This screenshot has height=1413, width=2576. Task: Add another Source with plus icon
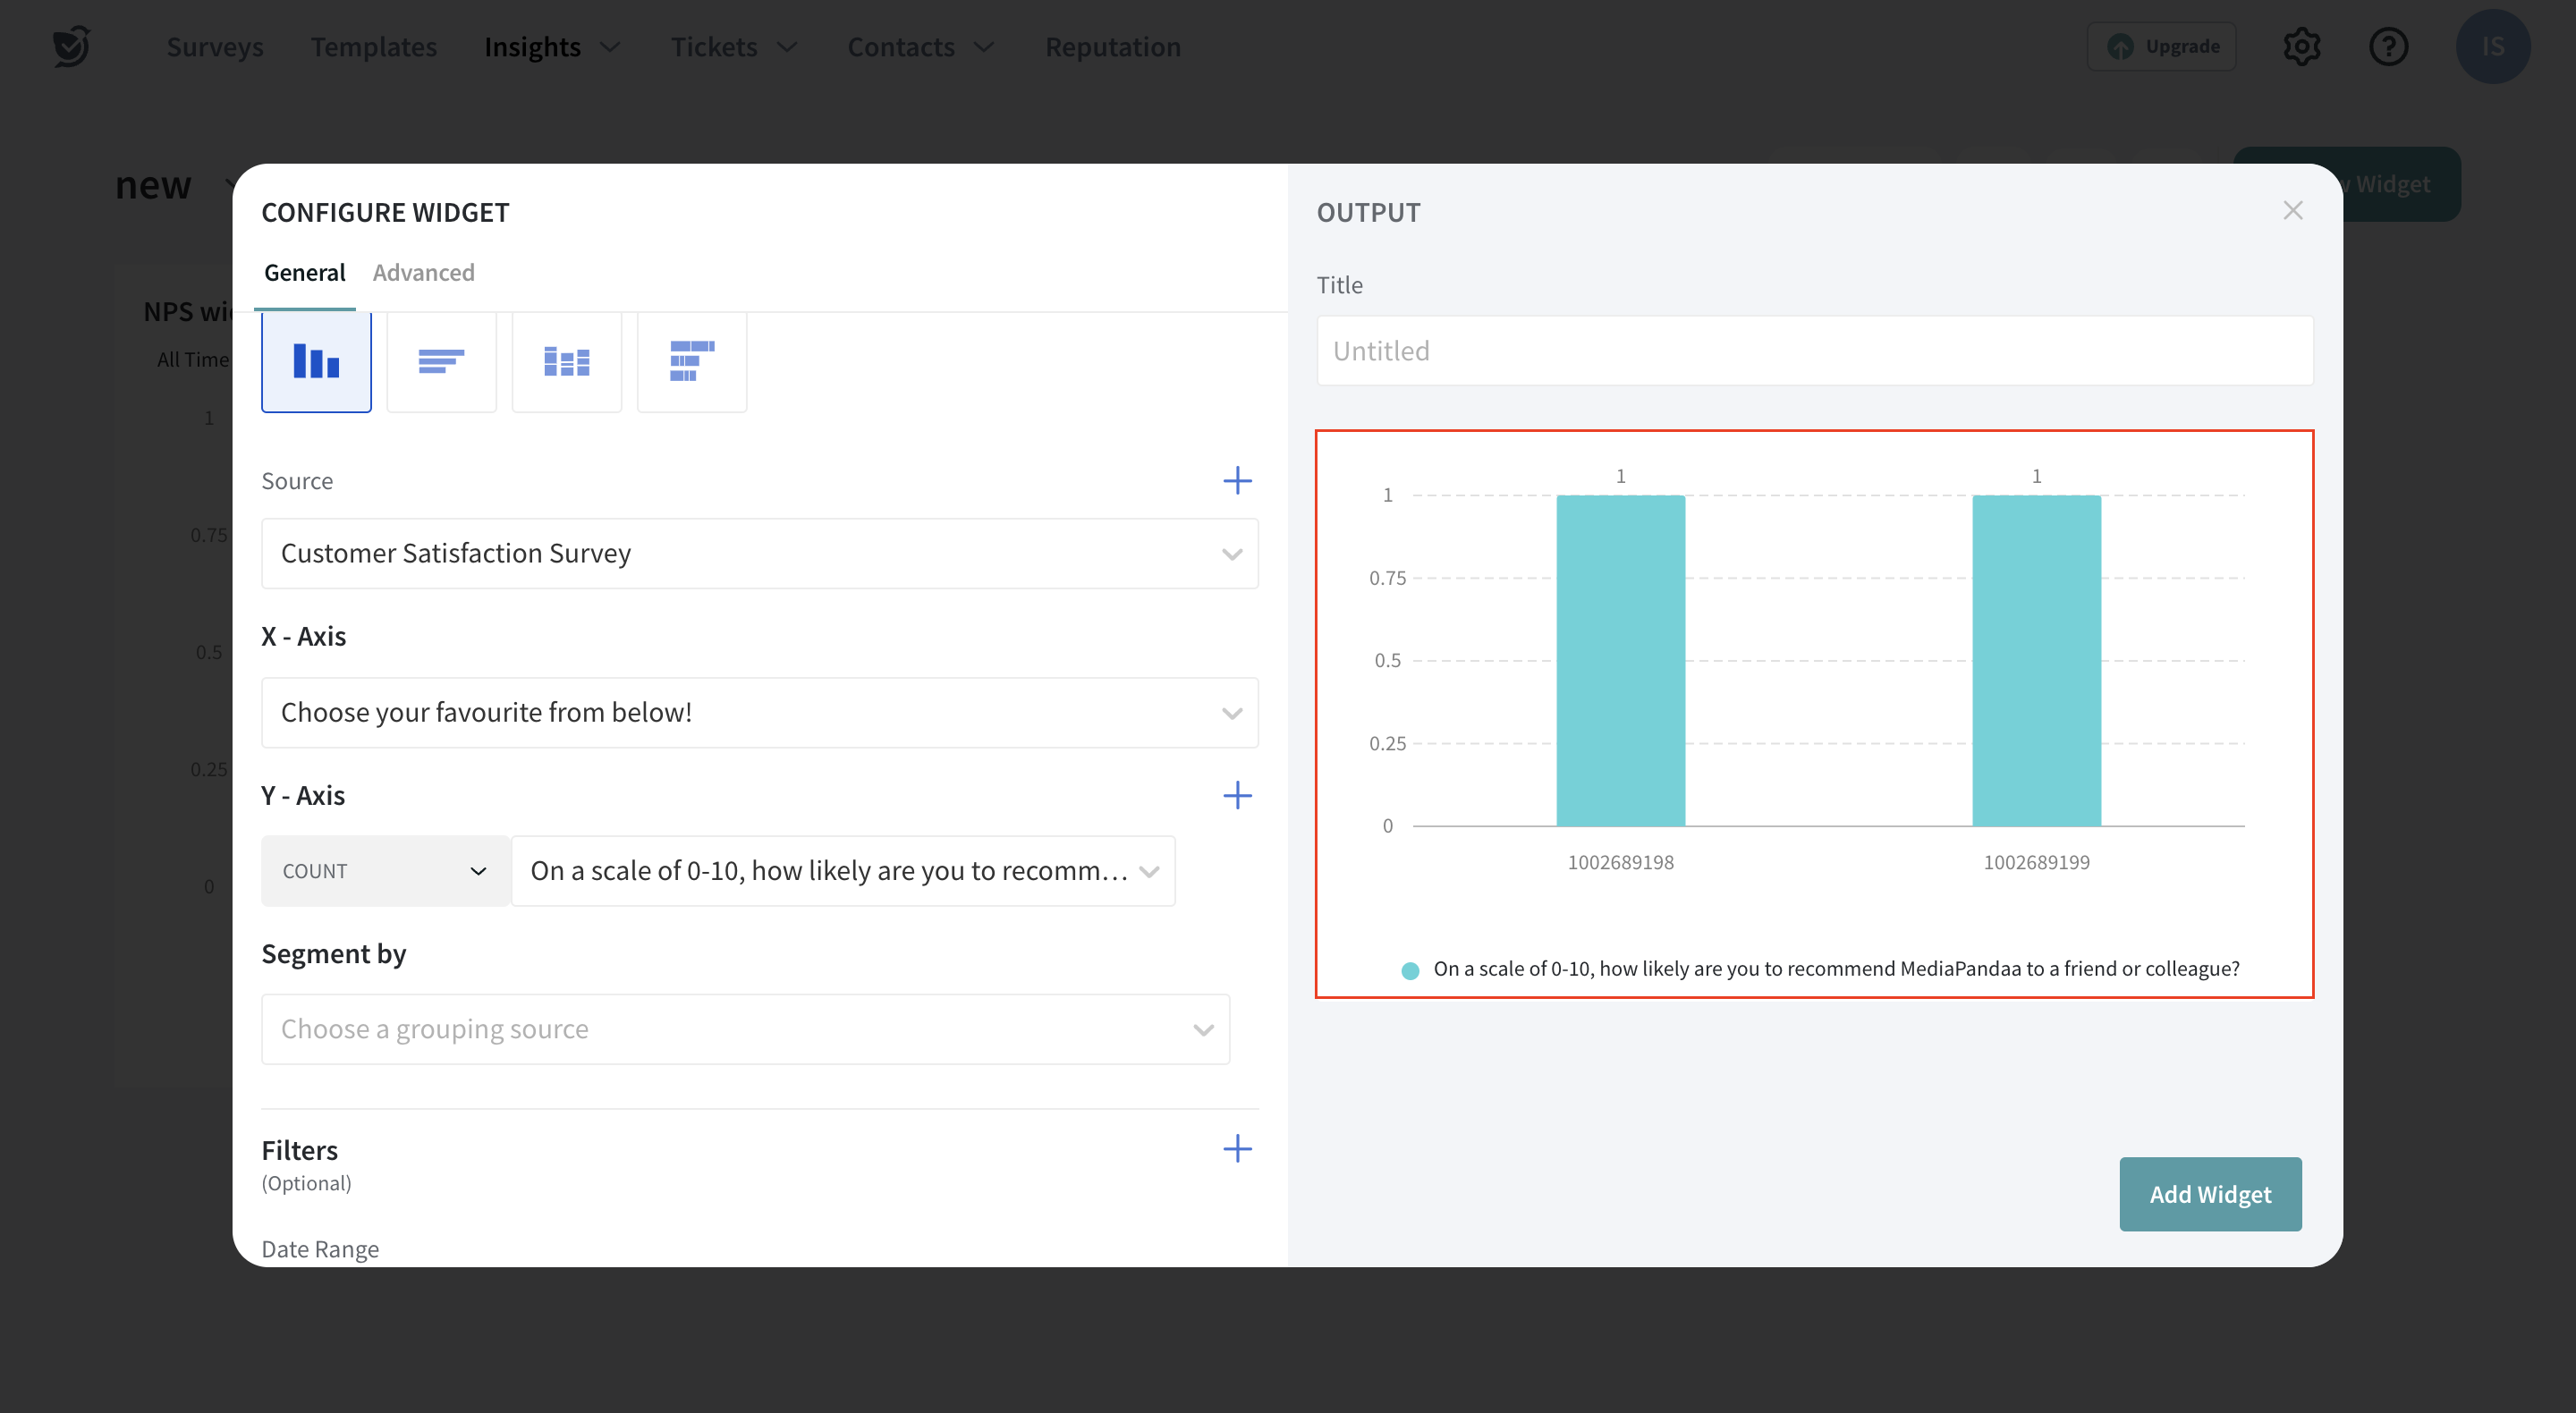click(1237, 480)
